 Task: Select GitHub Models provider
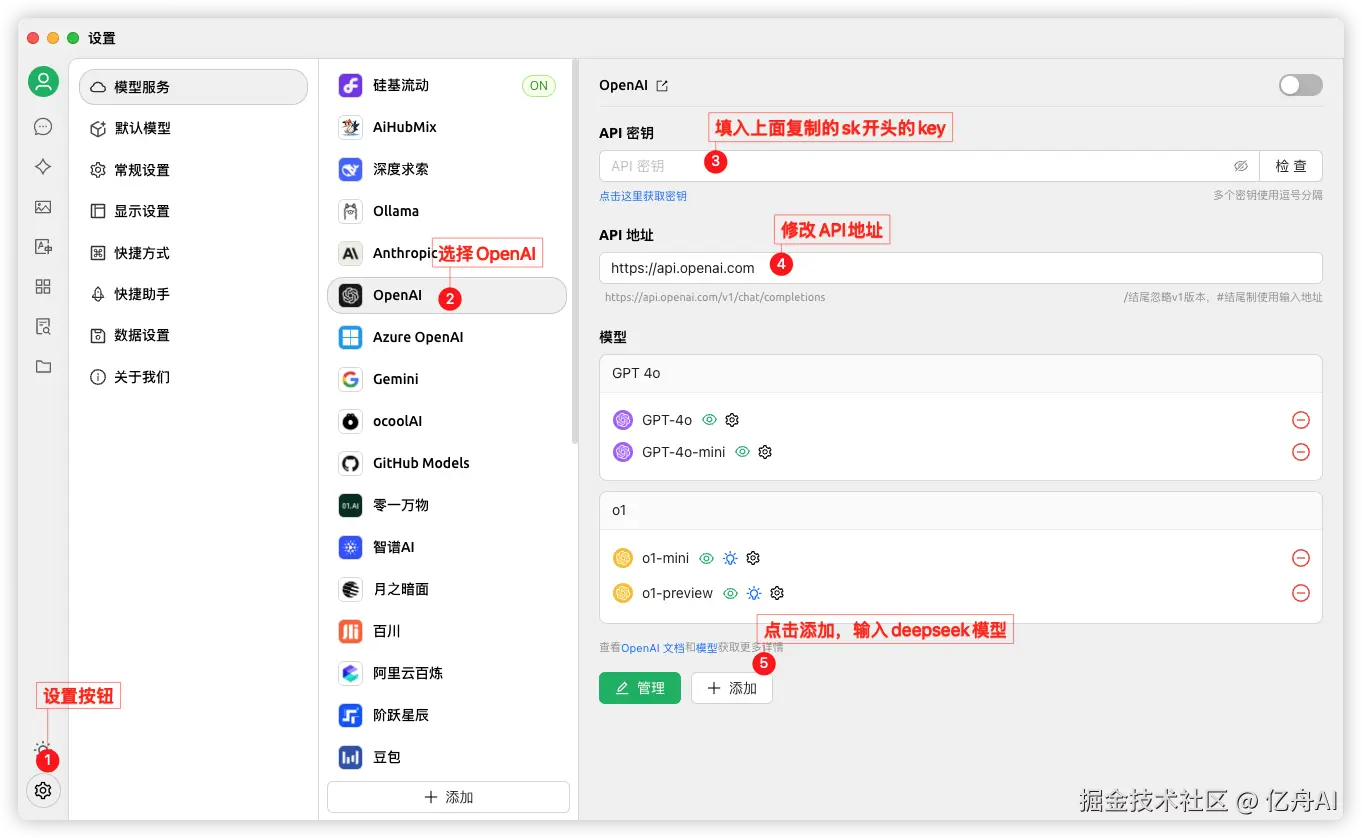(447, 463)
